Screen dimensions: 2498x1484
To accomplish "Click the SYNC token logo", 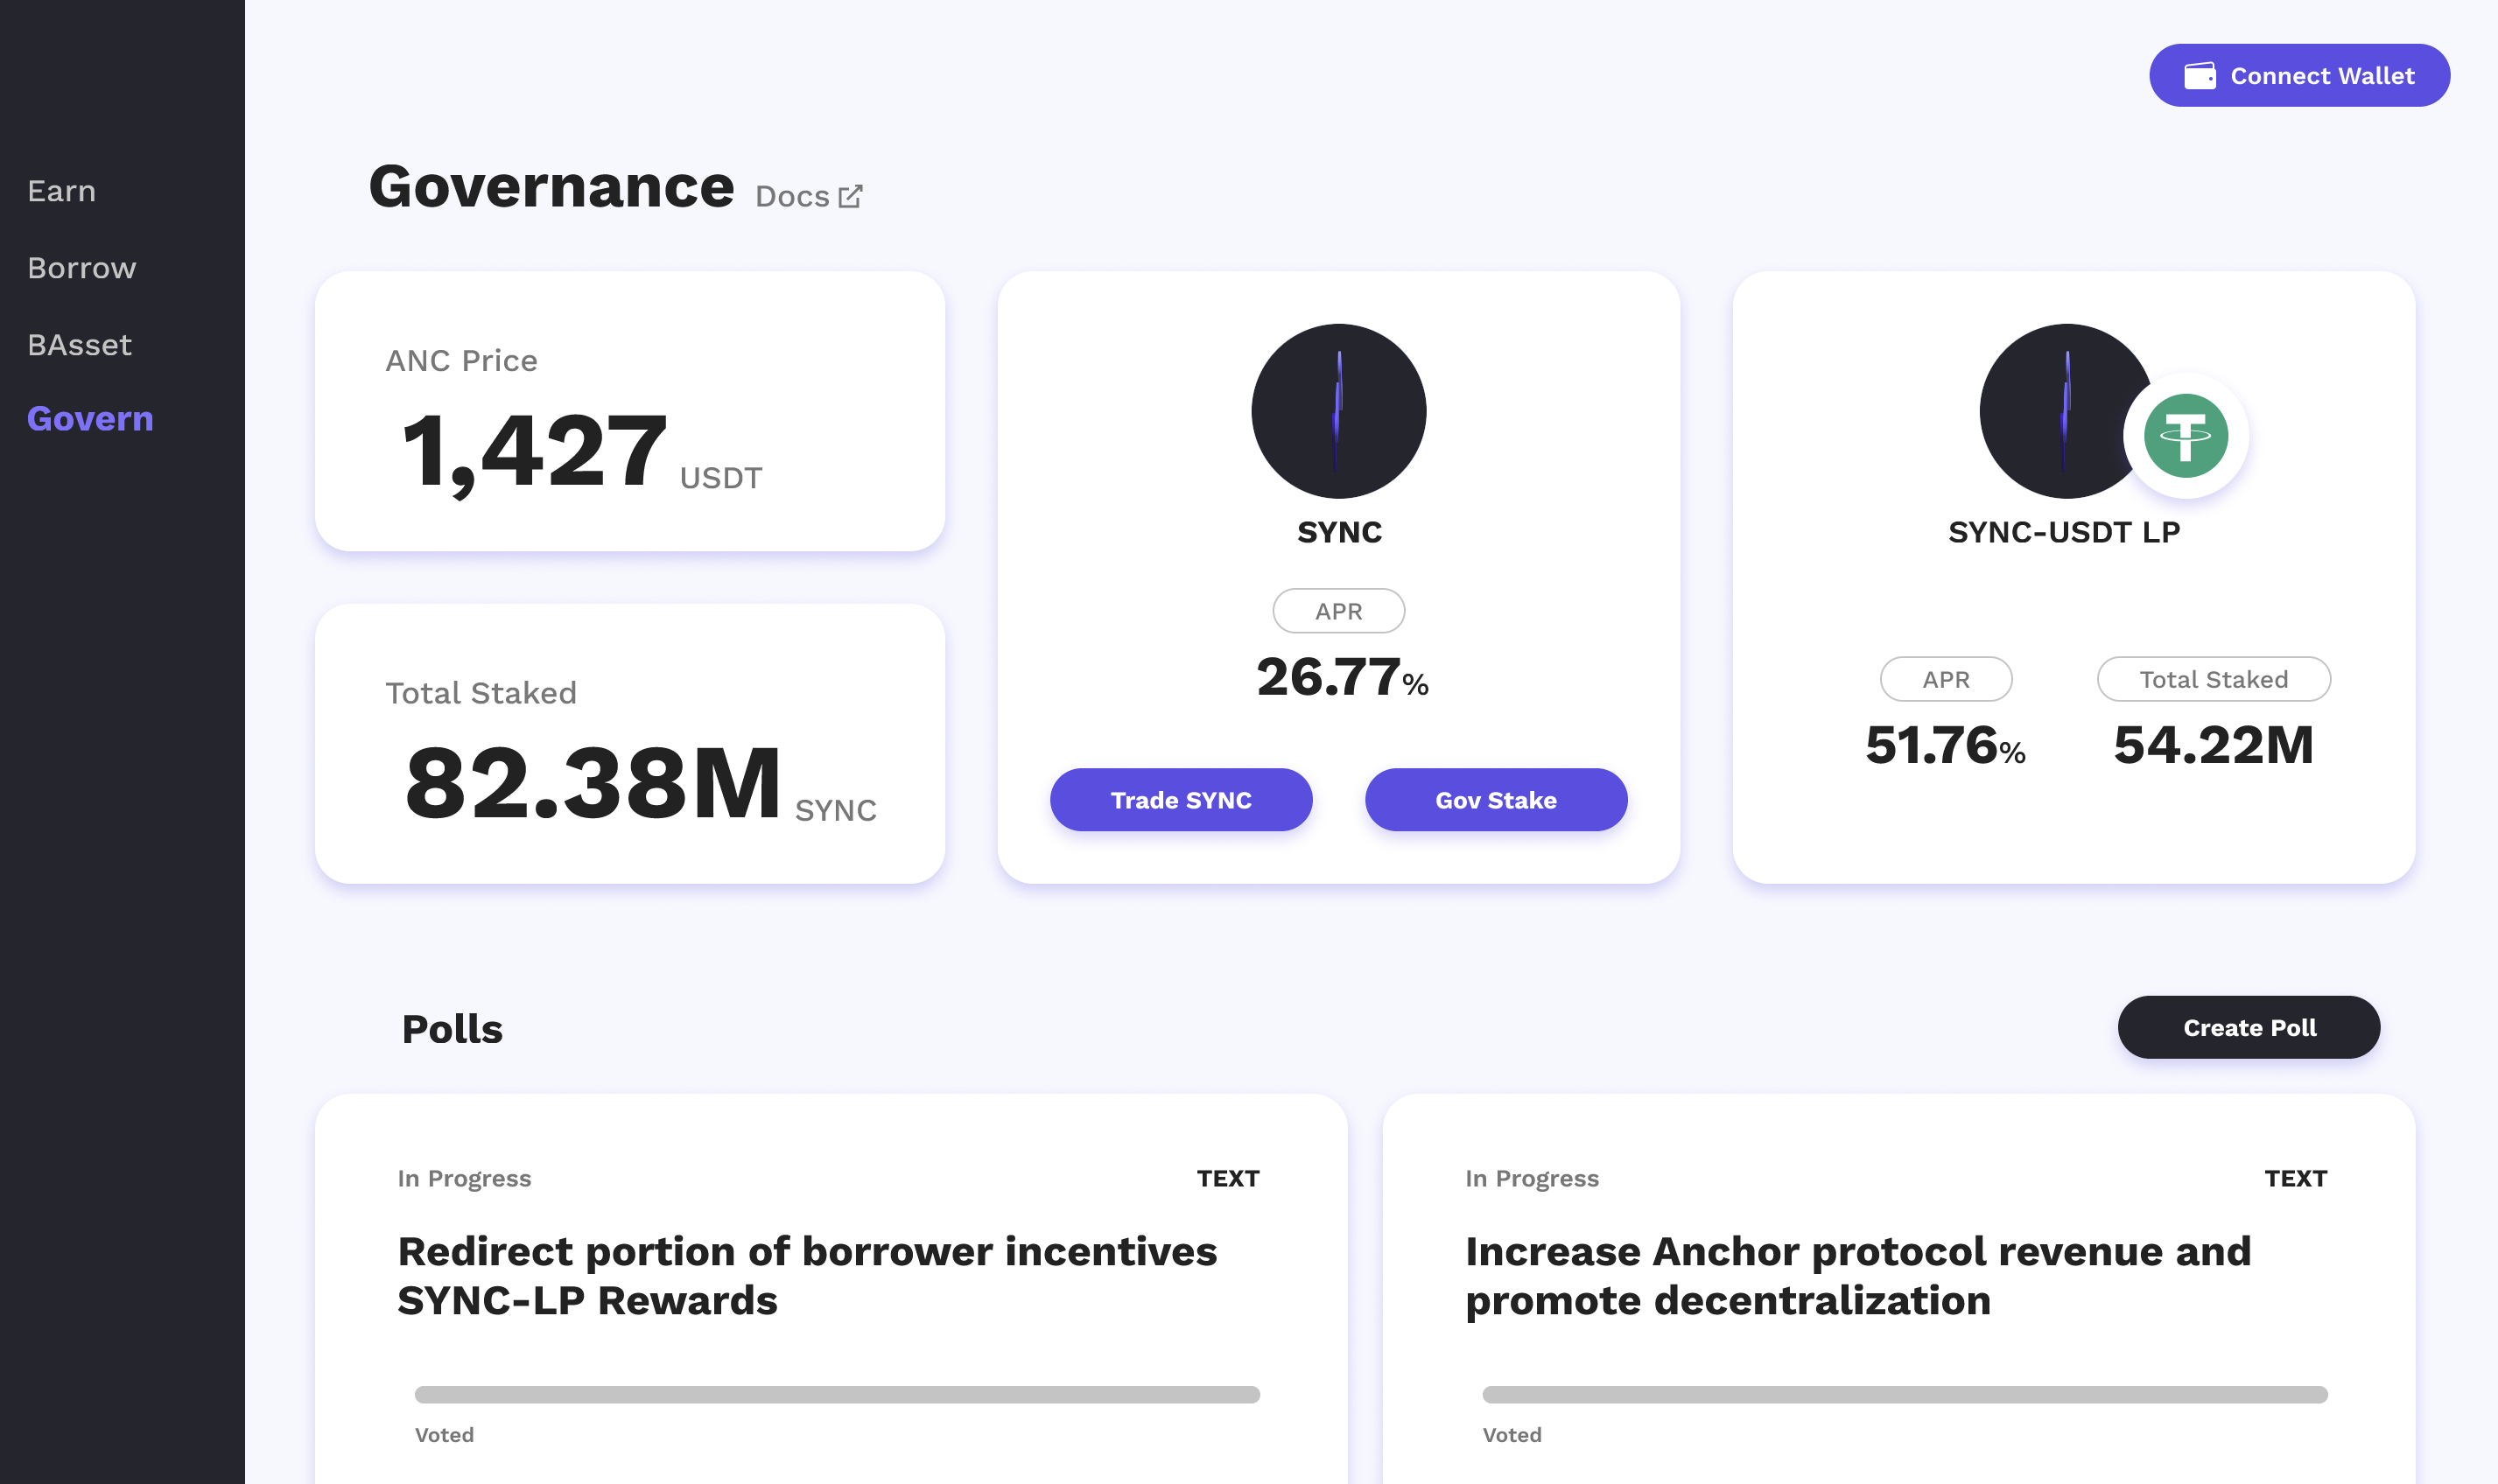I will pos(1338,411).
